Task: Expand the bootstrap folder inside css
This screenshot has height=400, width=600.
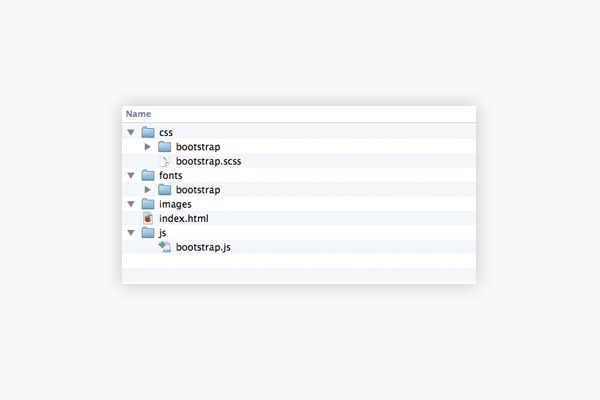Action: pos(148,147)
